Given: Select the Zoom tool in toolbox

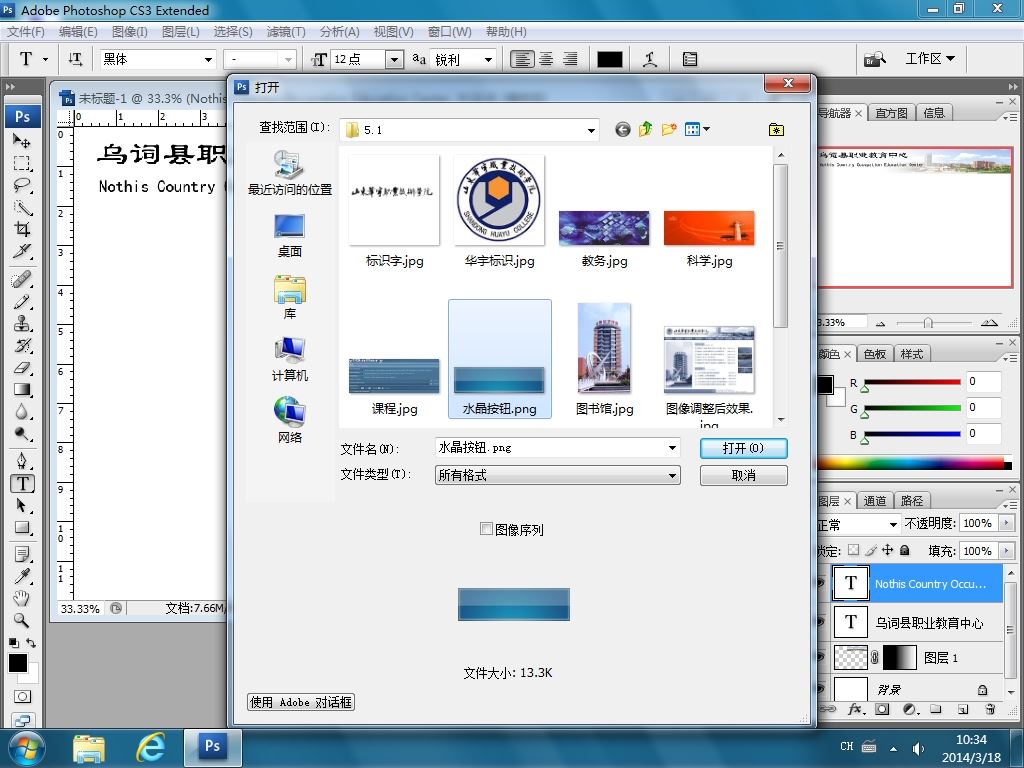Looking at the screenshot, I should point(22,620).
